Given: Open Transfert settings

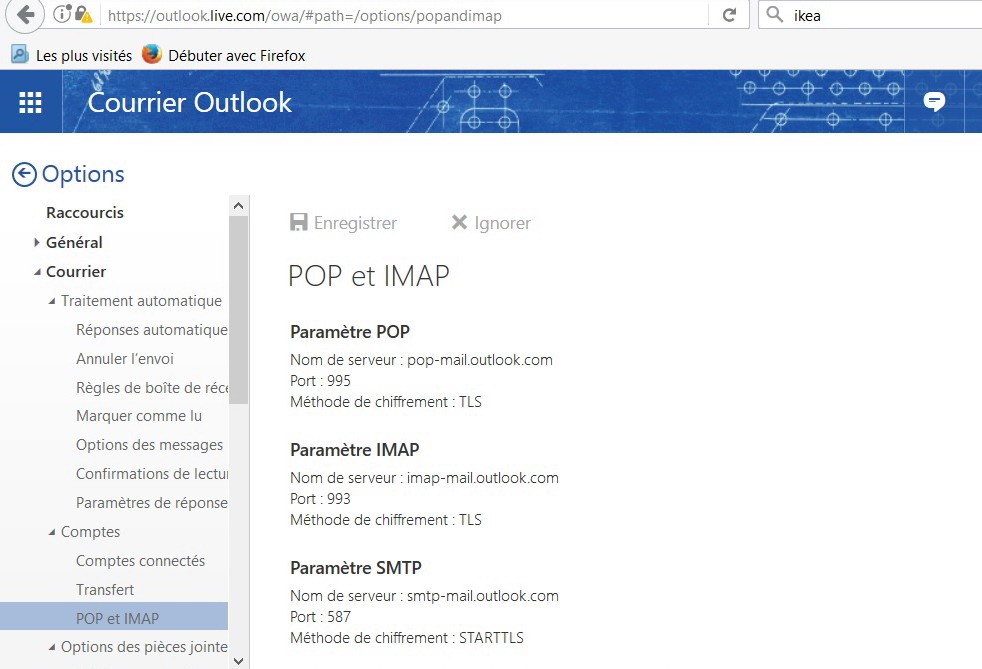Looking at the screenshot, I should coord(105,589).
